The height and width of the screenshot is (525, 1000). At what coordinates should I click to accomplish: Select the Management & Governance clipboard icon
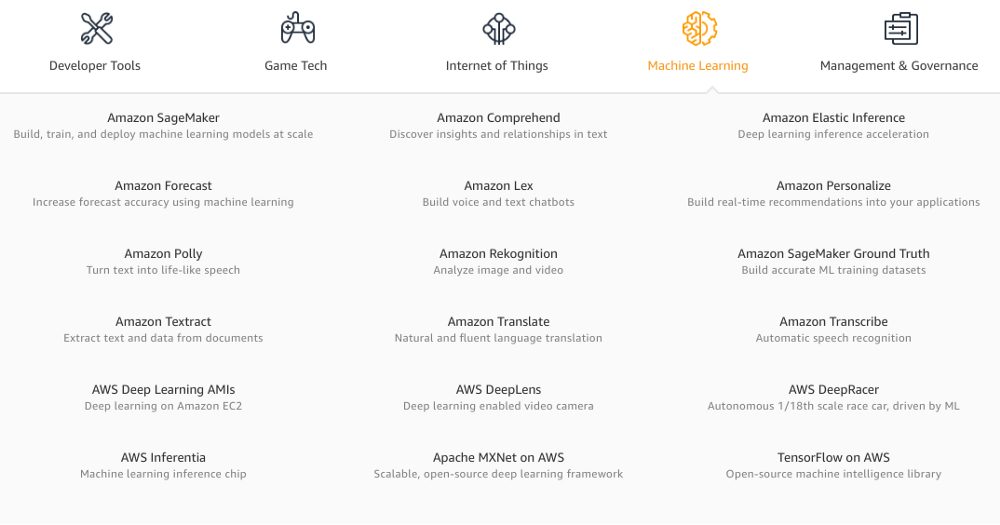click(x=901, y=29)
